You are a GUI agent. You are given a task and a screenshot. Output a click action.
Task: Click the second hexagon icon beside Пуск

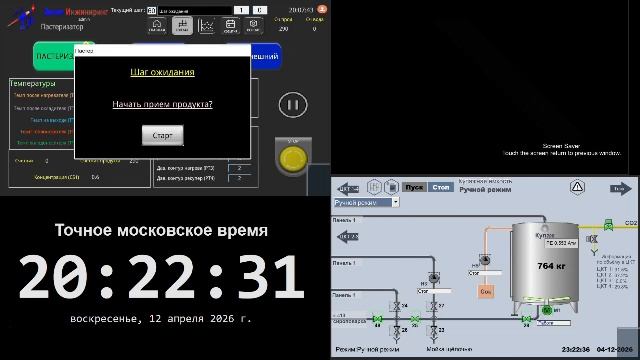[x=391, y=187]
